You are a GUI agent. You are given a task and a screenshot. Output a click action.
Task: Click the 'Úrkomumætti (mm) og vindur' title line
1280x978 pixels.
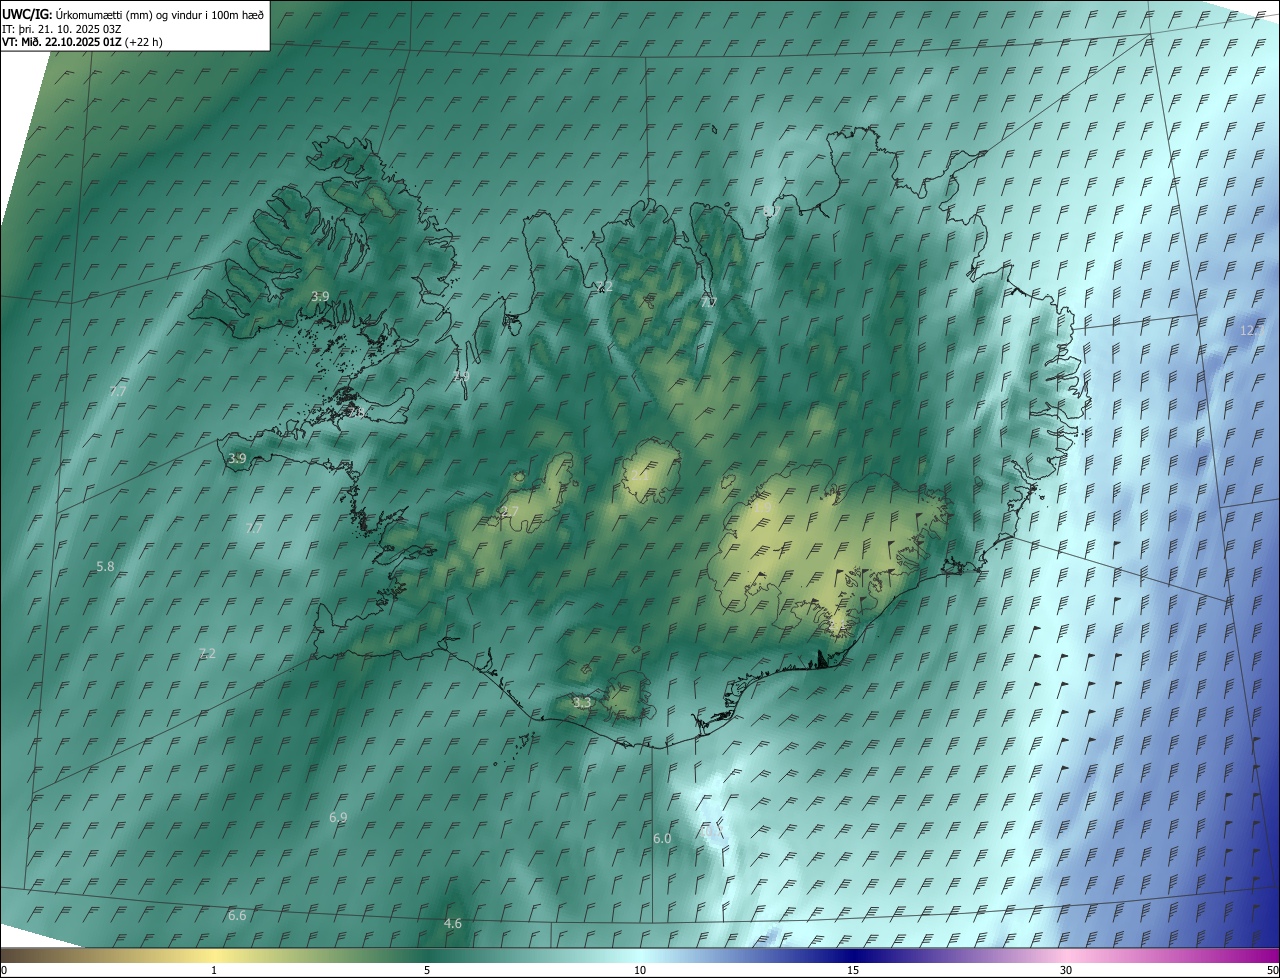coord(133,13)
